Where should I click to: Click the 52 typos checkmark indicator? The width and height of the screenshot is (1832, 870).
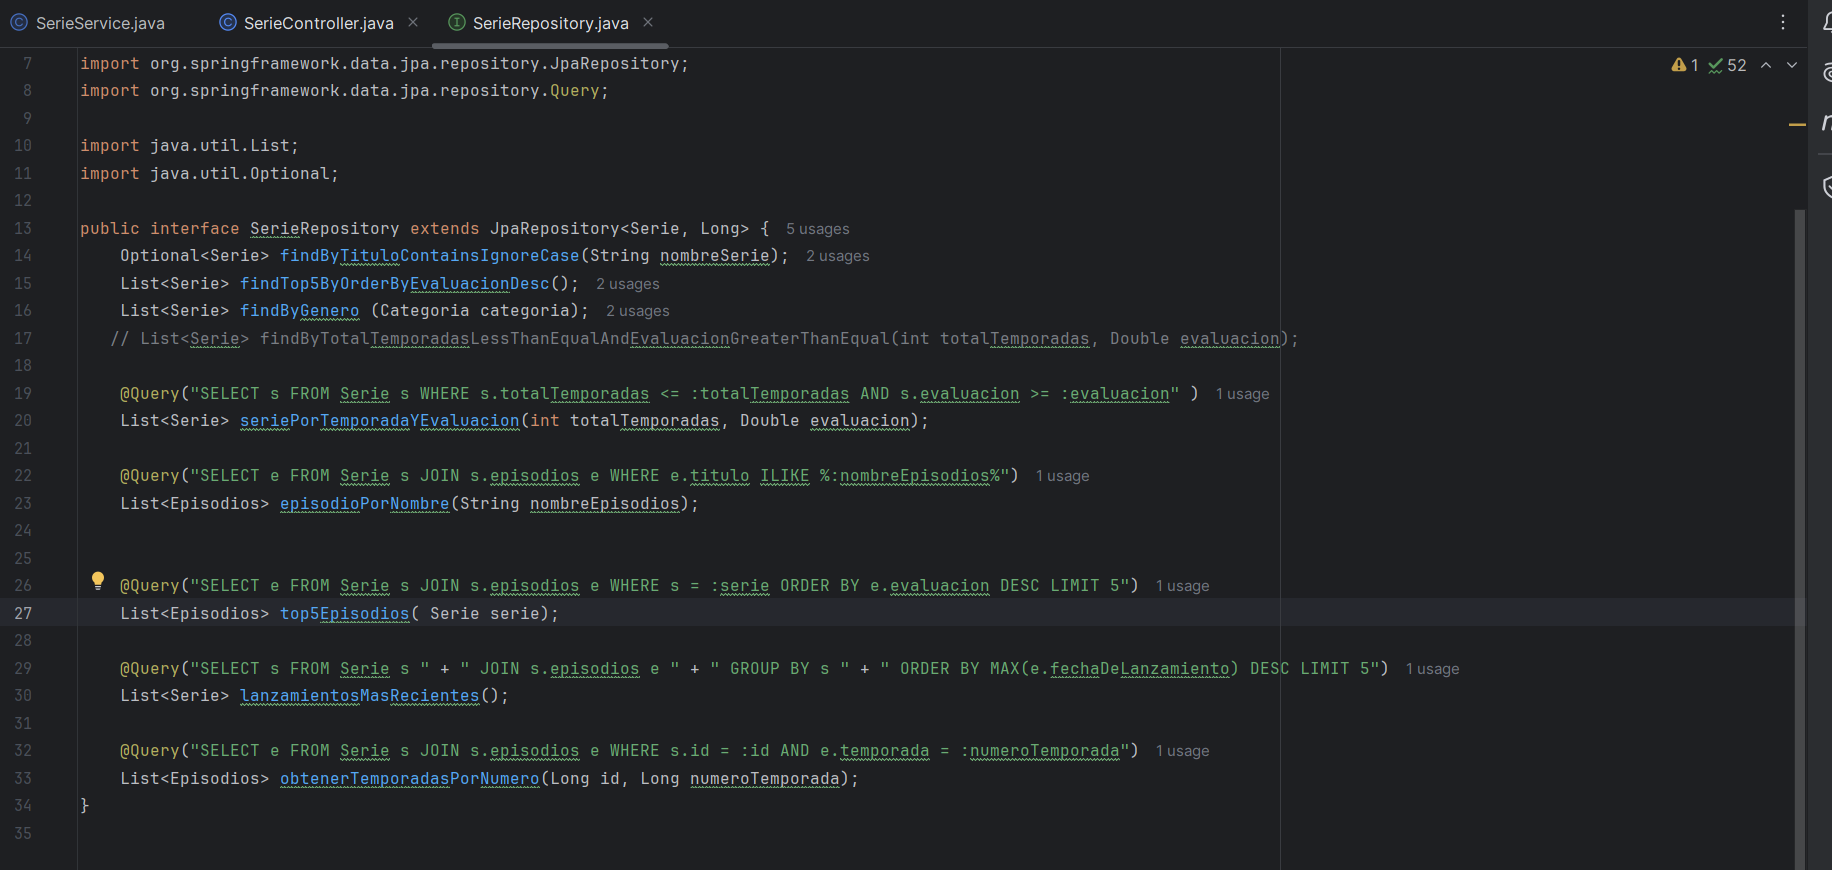coord(1727,65)
